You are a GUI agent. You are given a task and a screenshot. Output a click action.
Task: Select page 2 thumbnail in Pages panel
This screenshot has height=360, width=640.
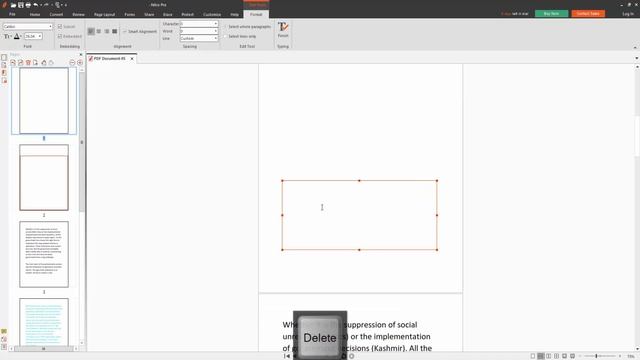click(x=44, y=178)
